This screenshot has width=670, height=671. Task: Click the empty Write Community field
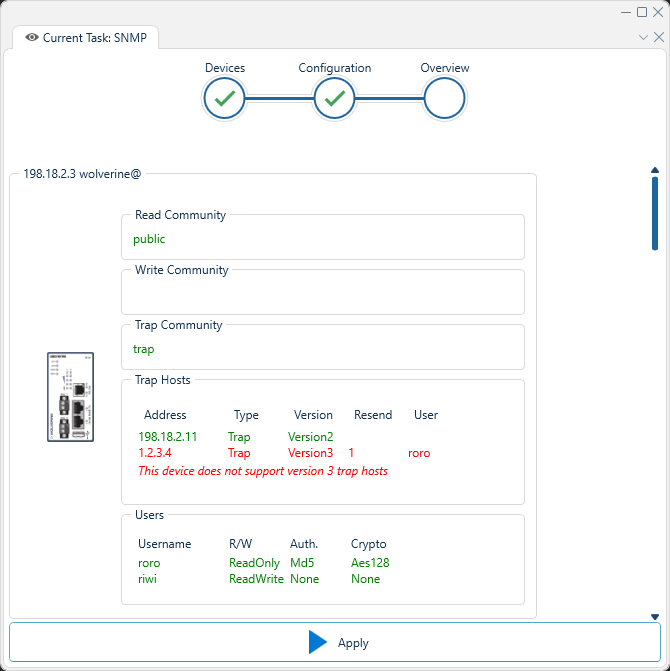click(323, 294)
